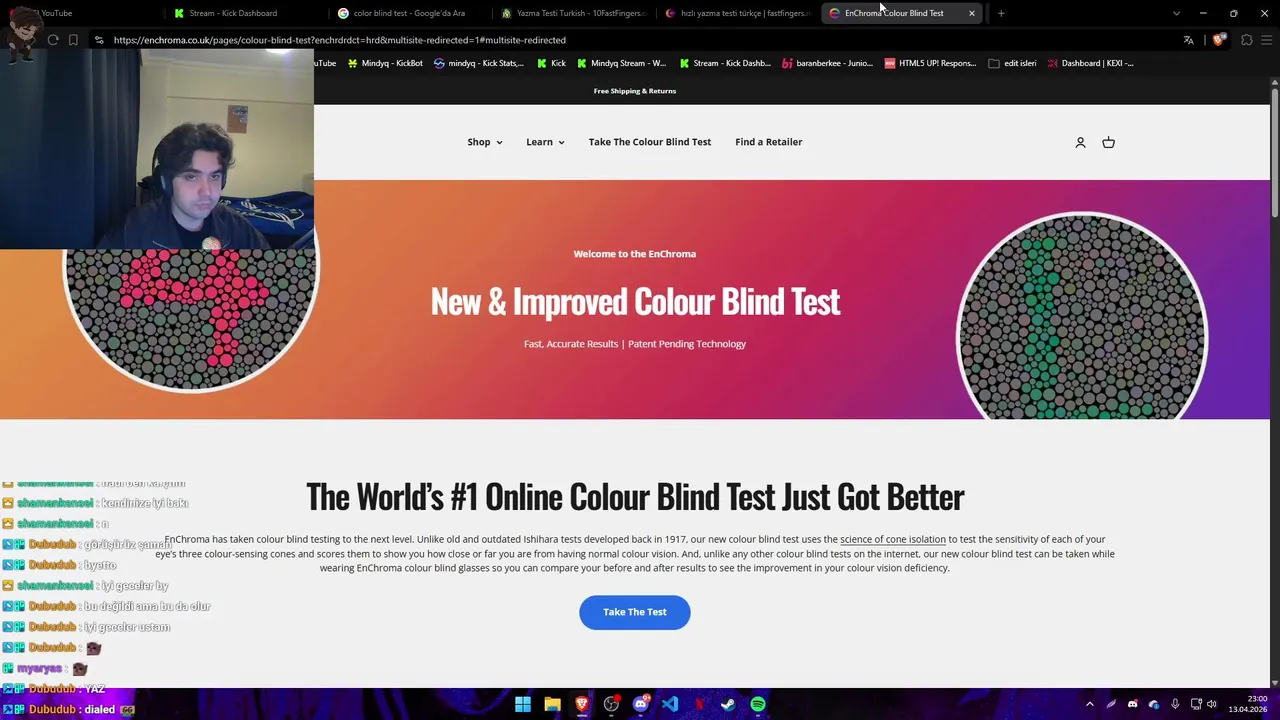Bookmark this page with the bookmark icon
Viewport: 1280px width, 720px height.
[x=73, y=40]
